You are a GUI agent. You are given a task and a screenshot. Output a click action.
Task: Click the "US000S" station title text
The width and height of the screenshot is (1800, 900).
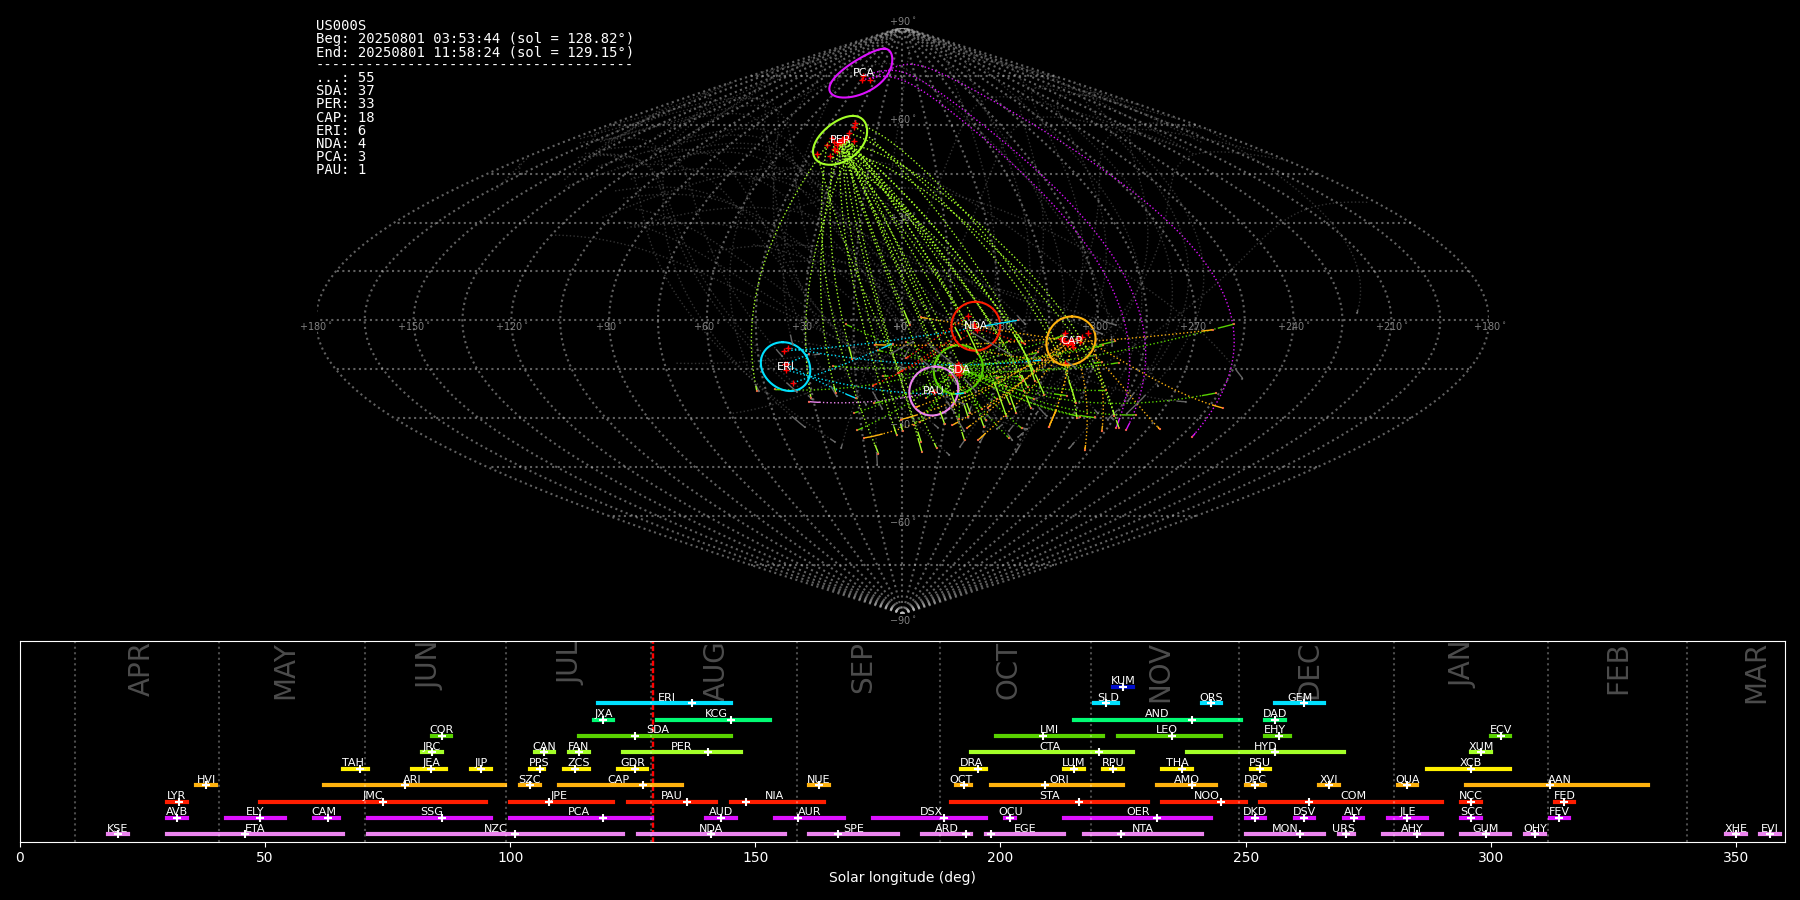[x=341, y=26]
